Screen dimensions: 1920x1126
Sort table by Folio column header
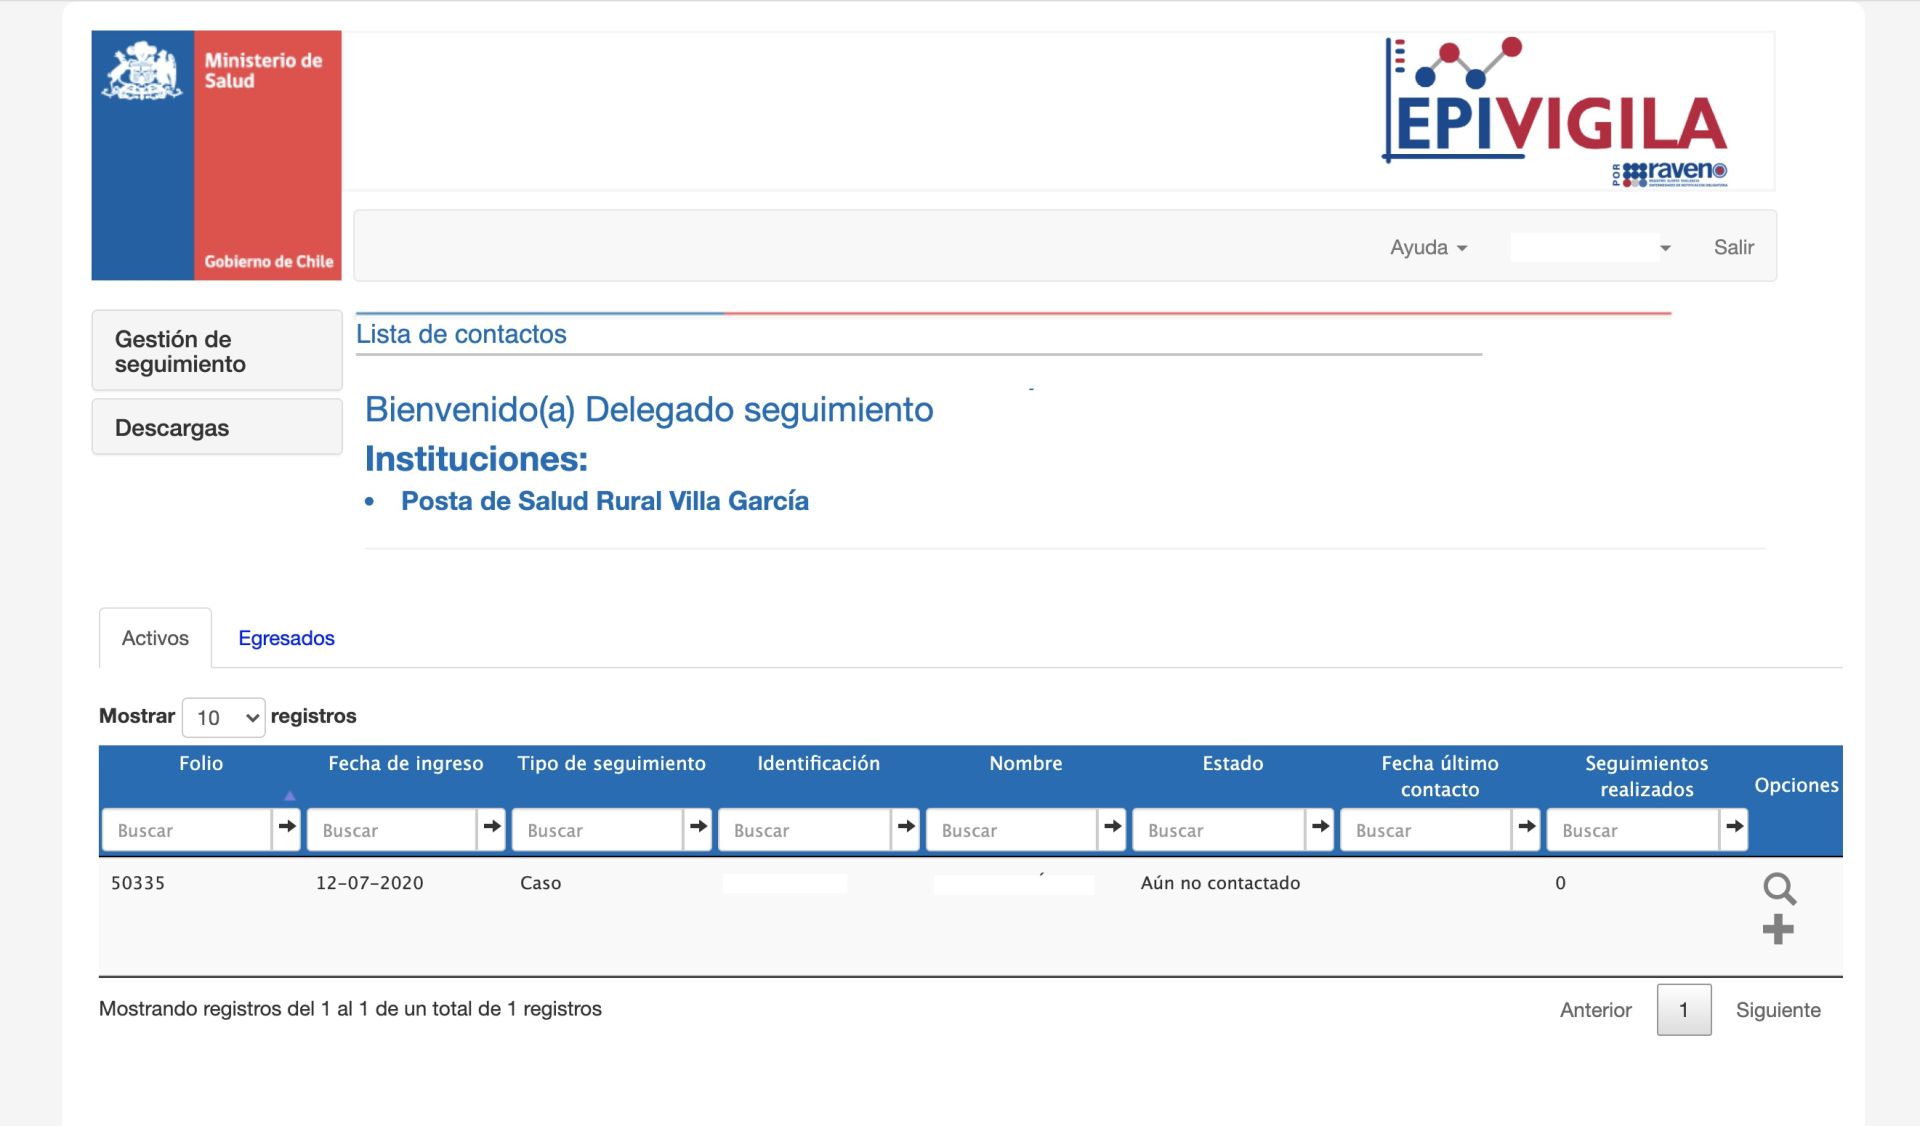point(201,764)
